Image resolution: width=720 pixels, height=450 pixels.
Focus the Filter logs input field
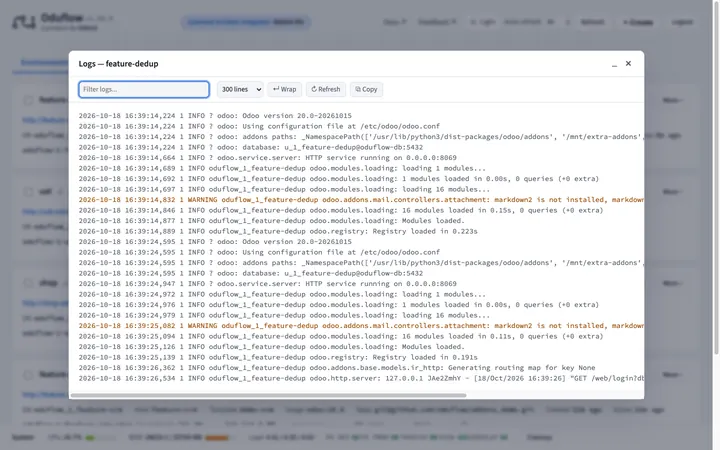[144, 90]
